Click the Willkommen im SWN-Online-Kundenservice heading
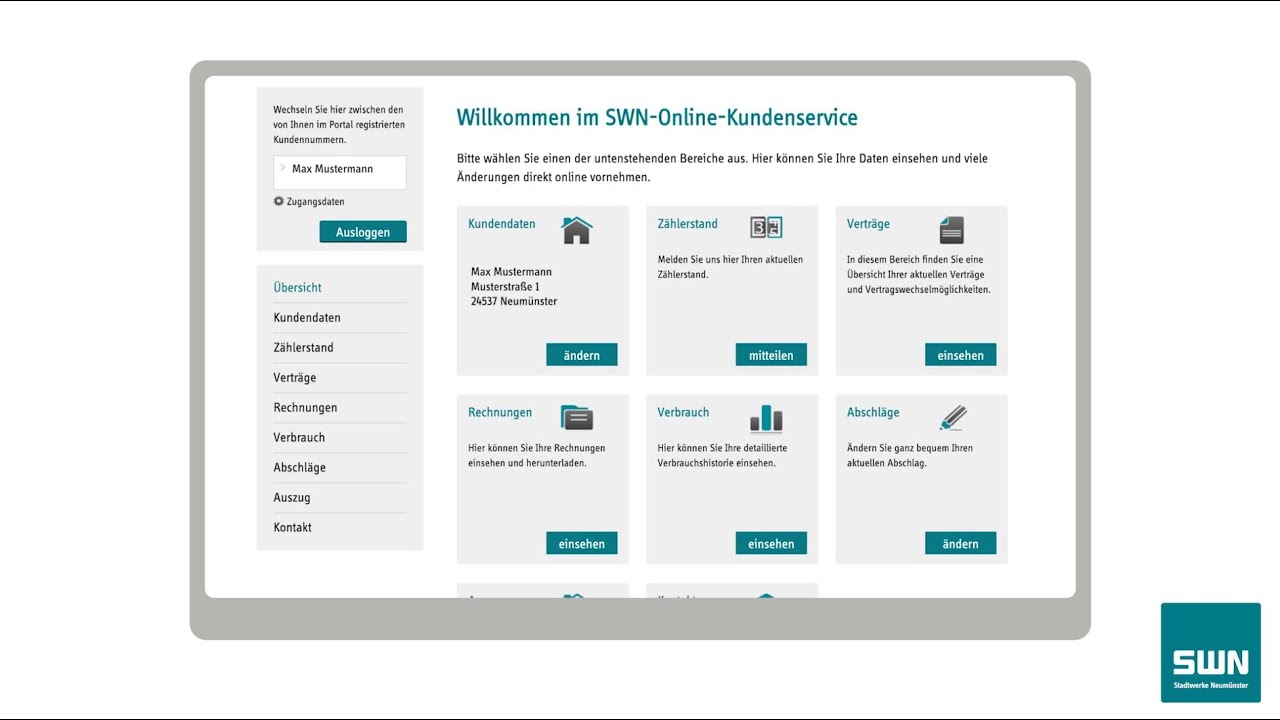This screenshot has height=720, width=1280. click(657, 118)
